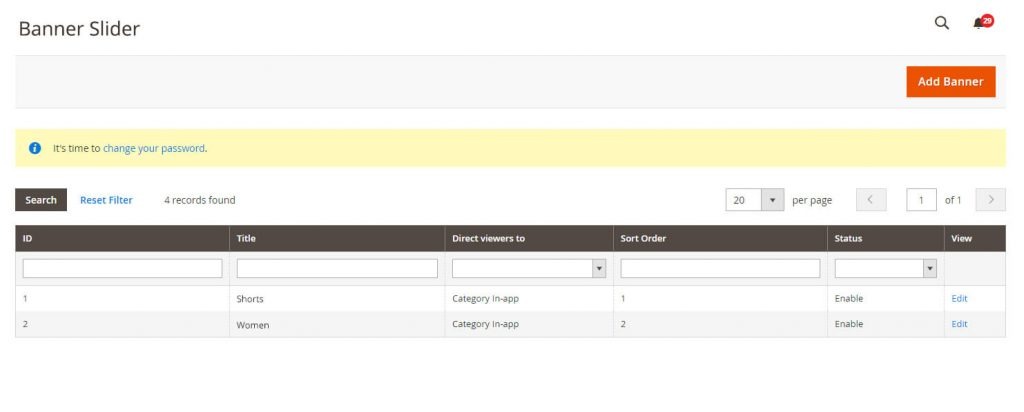Click Category In-app in Women row

(485, 324)
